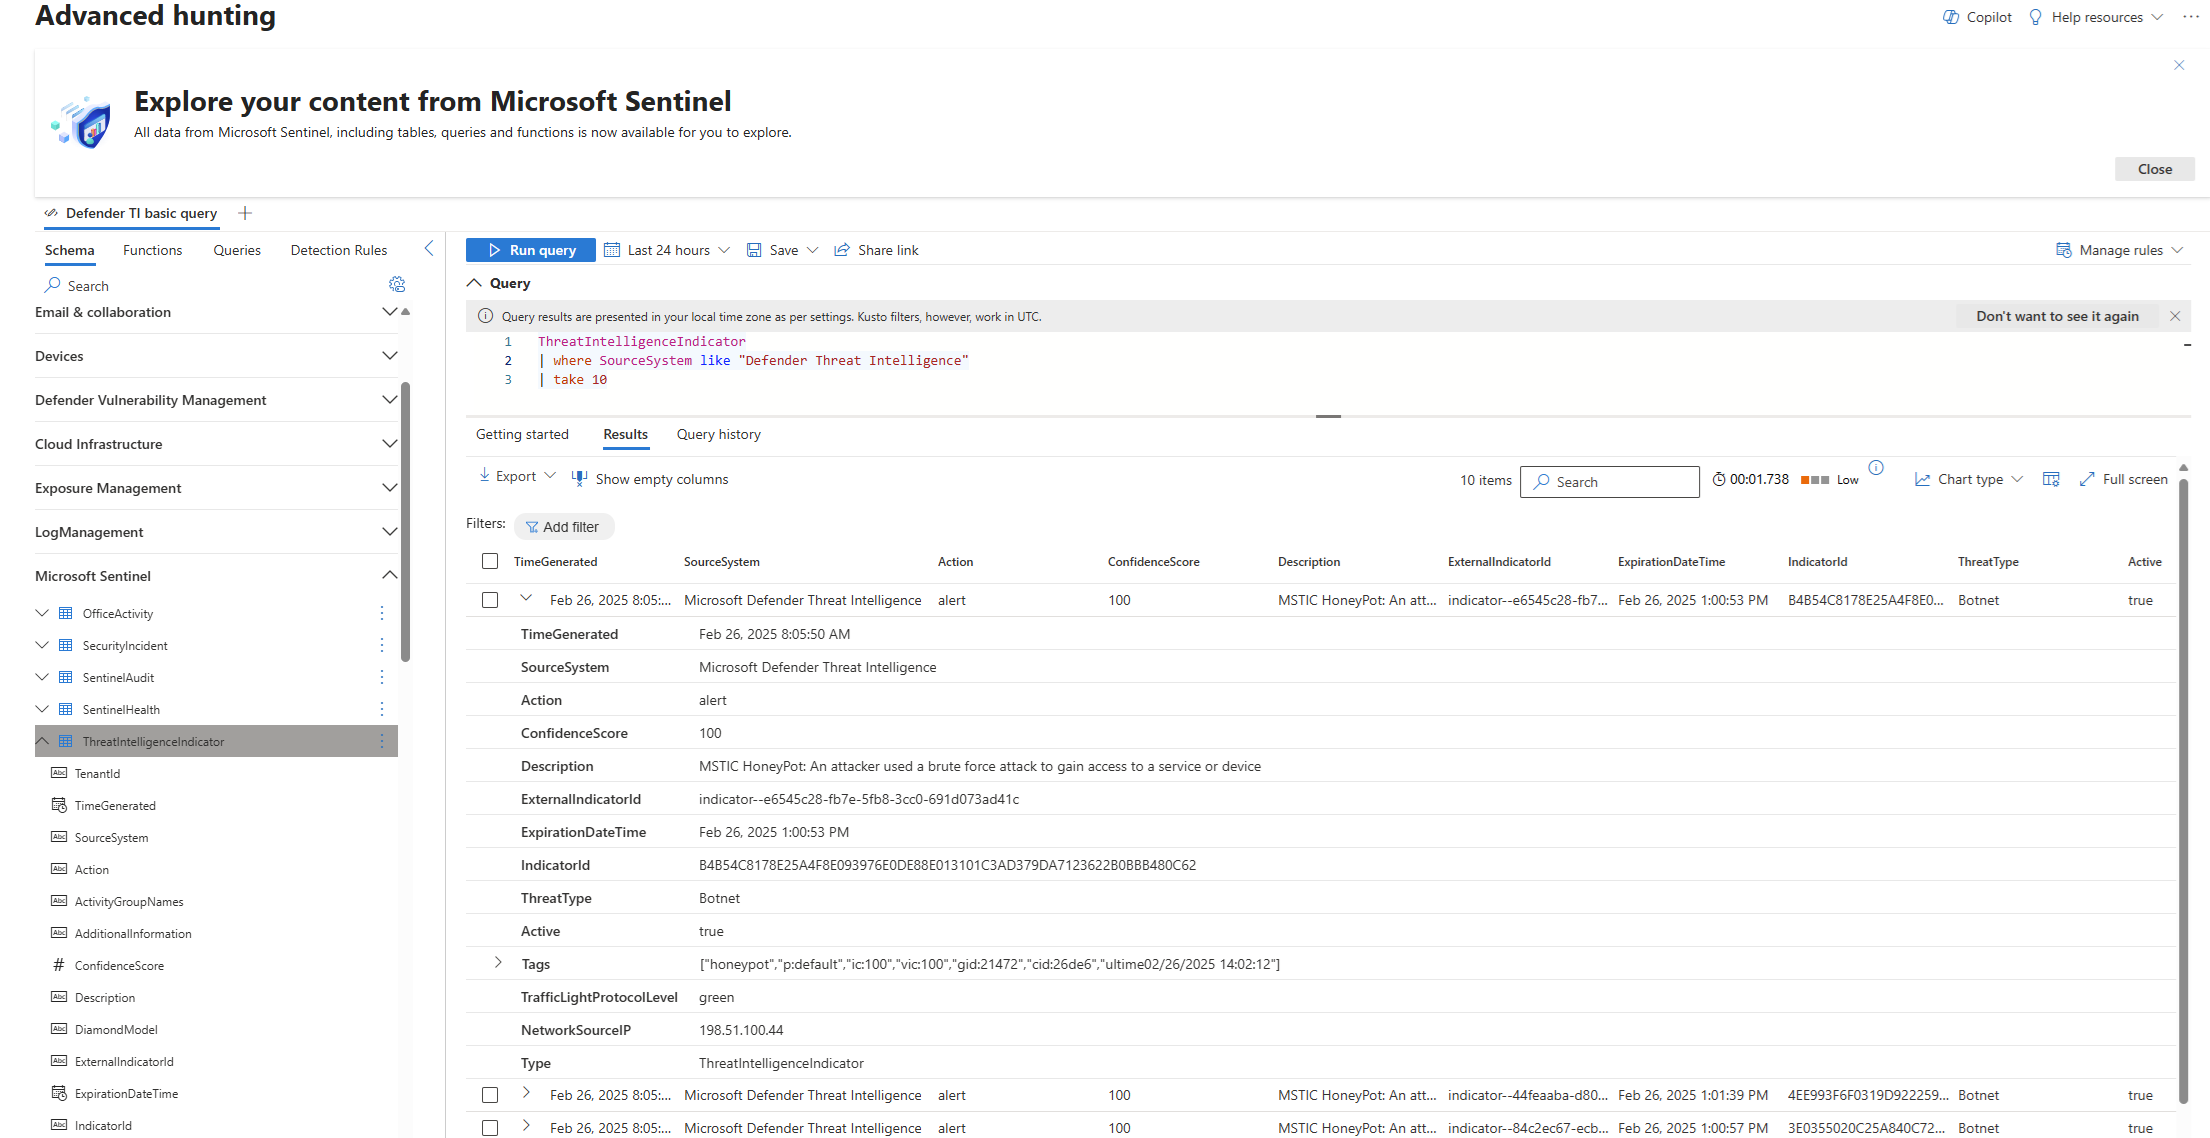Screen dimensions: 2210x1138
Task: Open the Detection Rules tab
Action: pyautogui.click(x=338, y=250)
